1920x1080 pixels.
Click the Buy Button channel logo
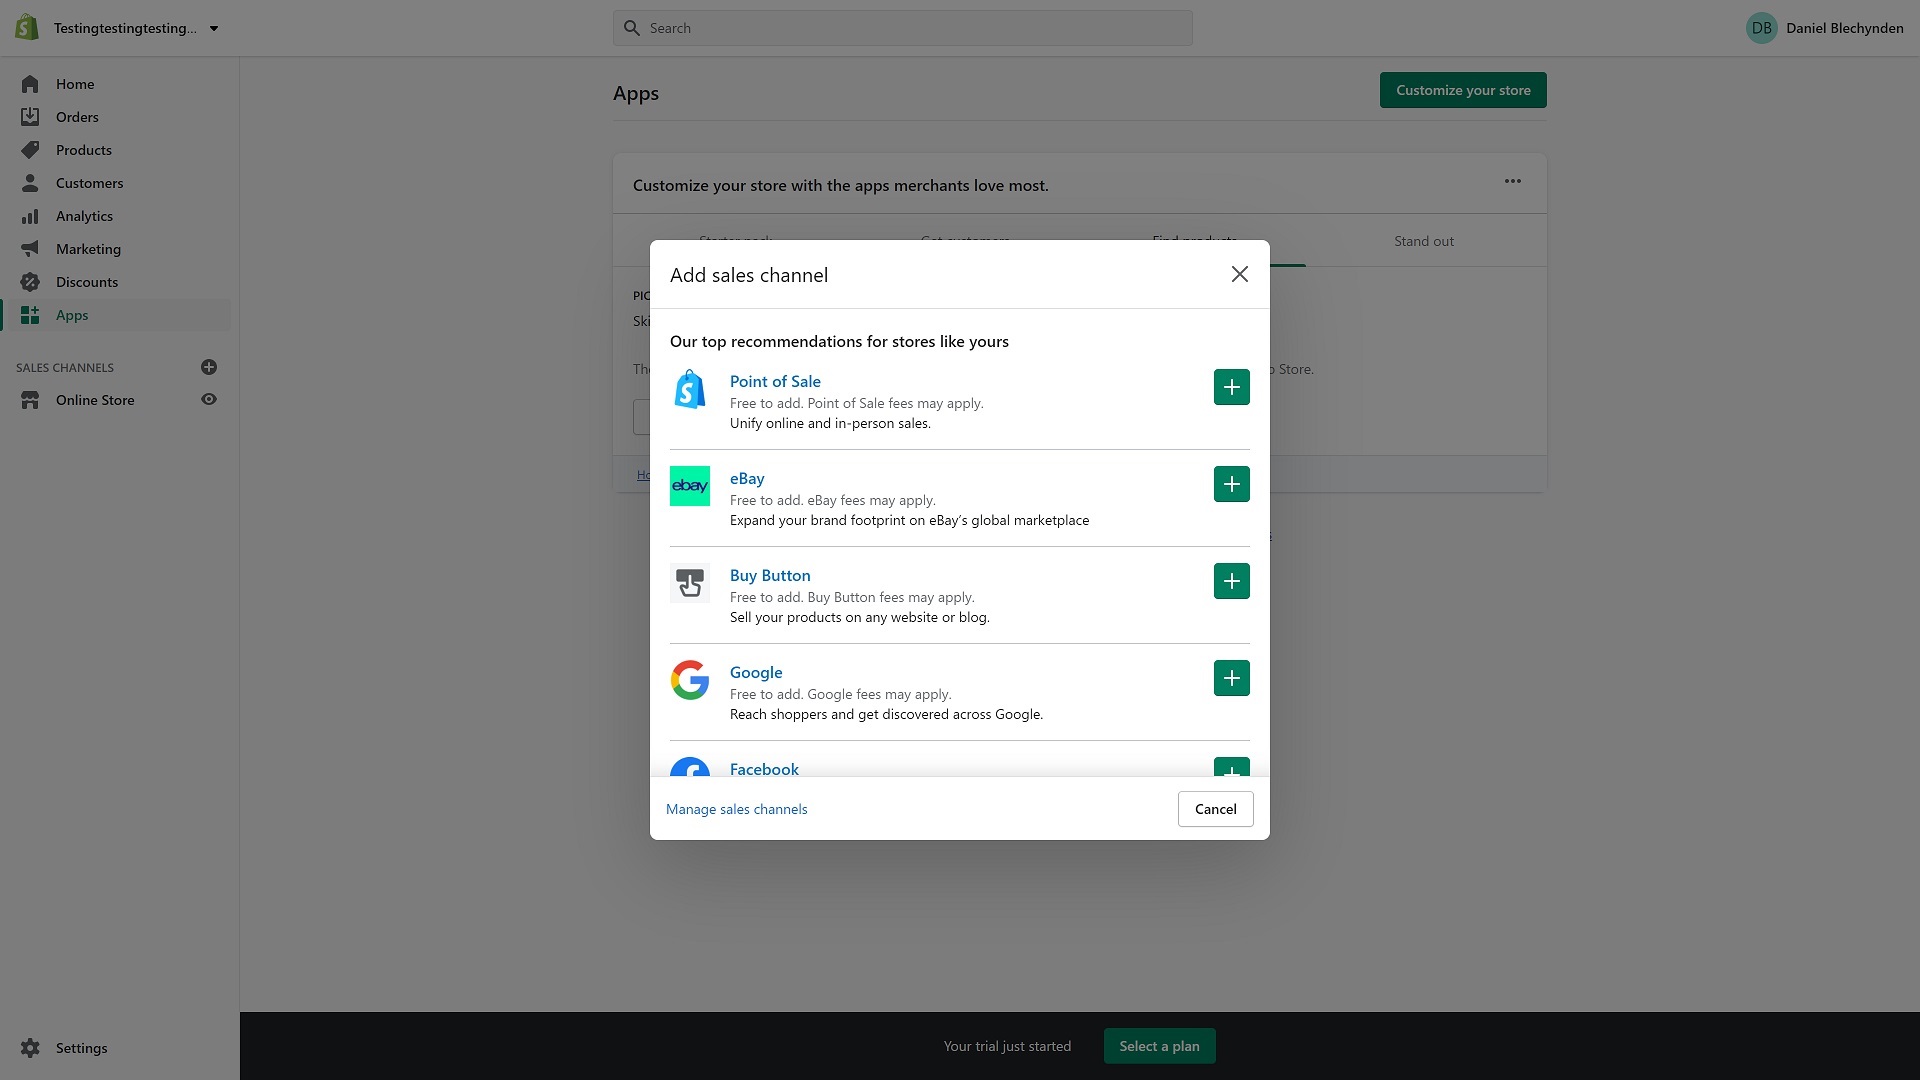690,583
